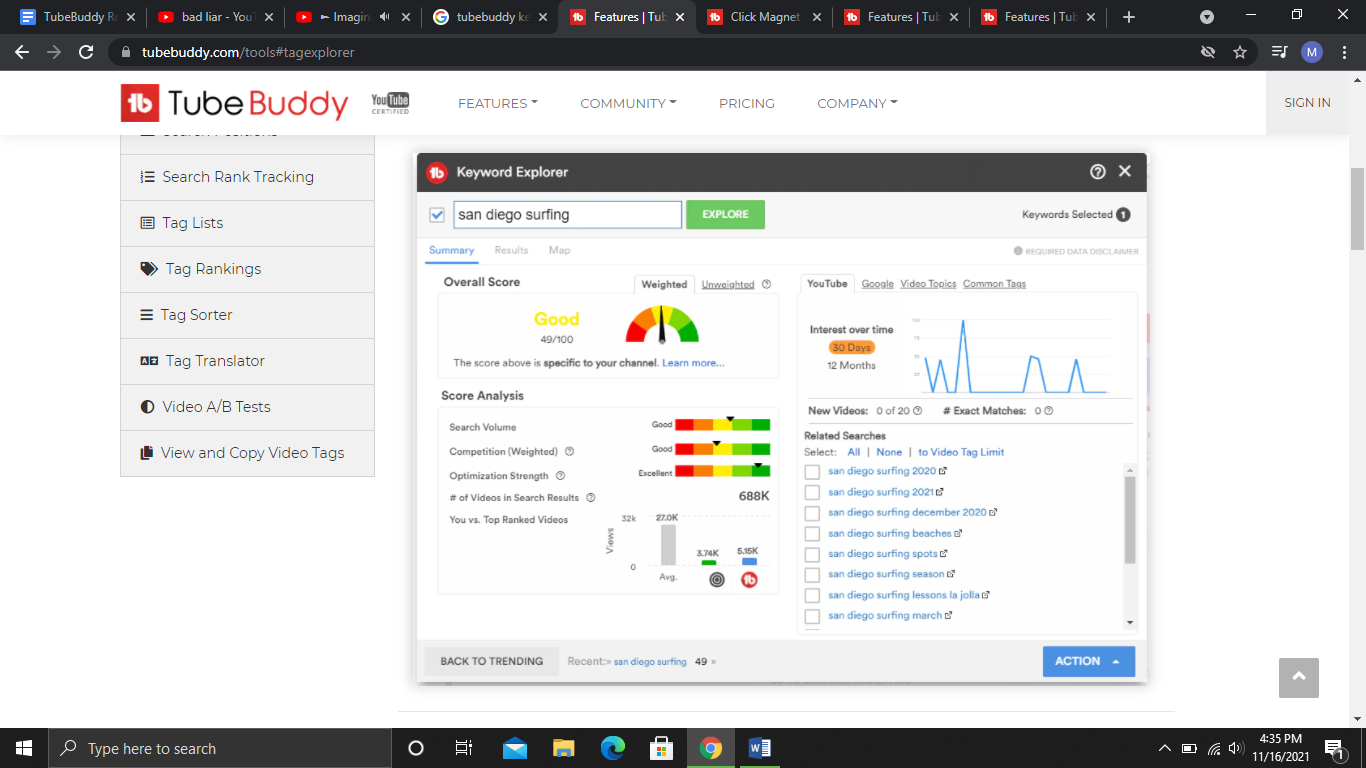This screenshot has height=768, width=1366.
Task: Click the SIGN IN button
Action: [x=1307, y=103]
